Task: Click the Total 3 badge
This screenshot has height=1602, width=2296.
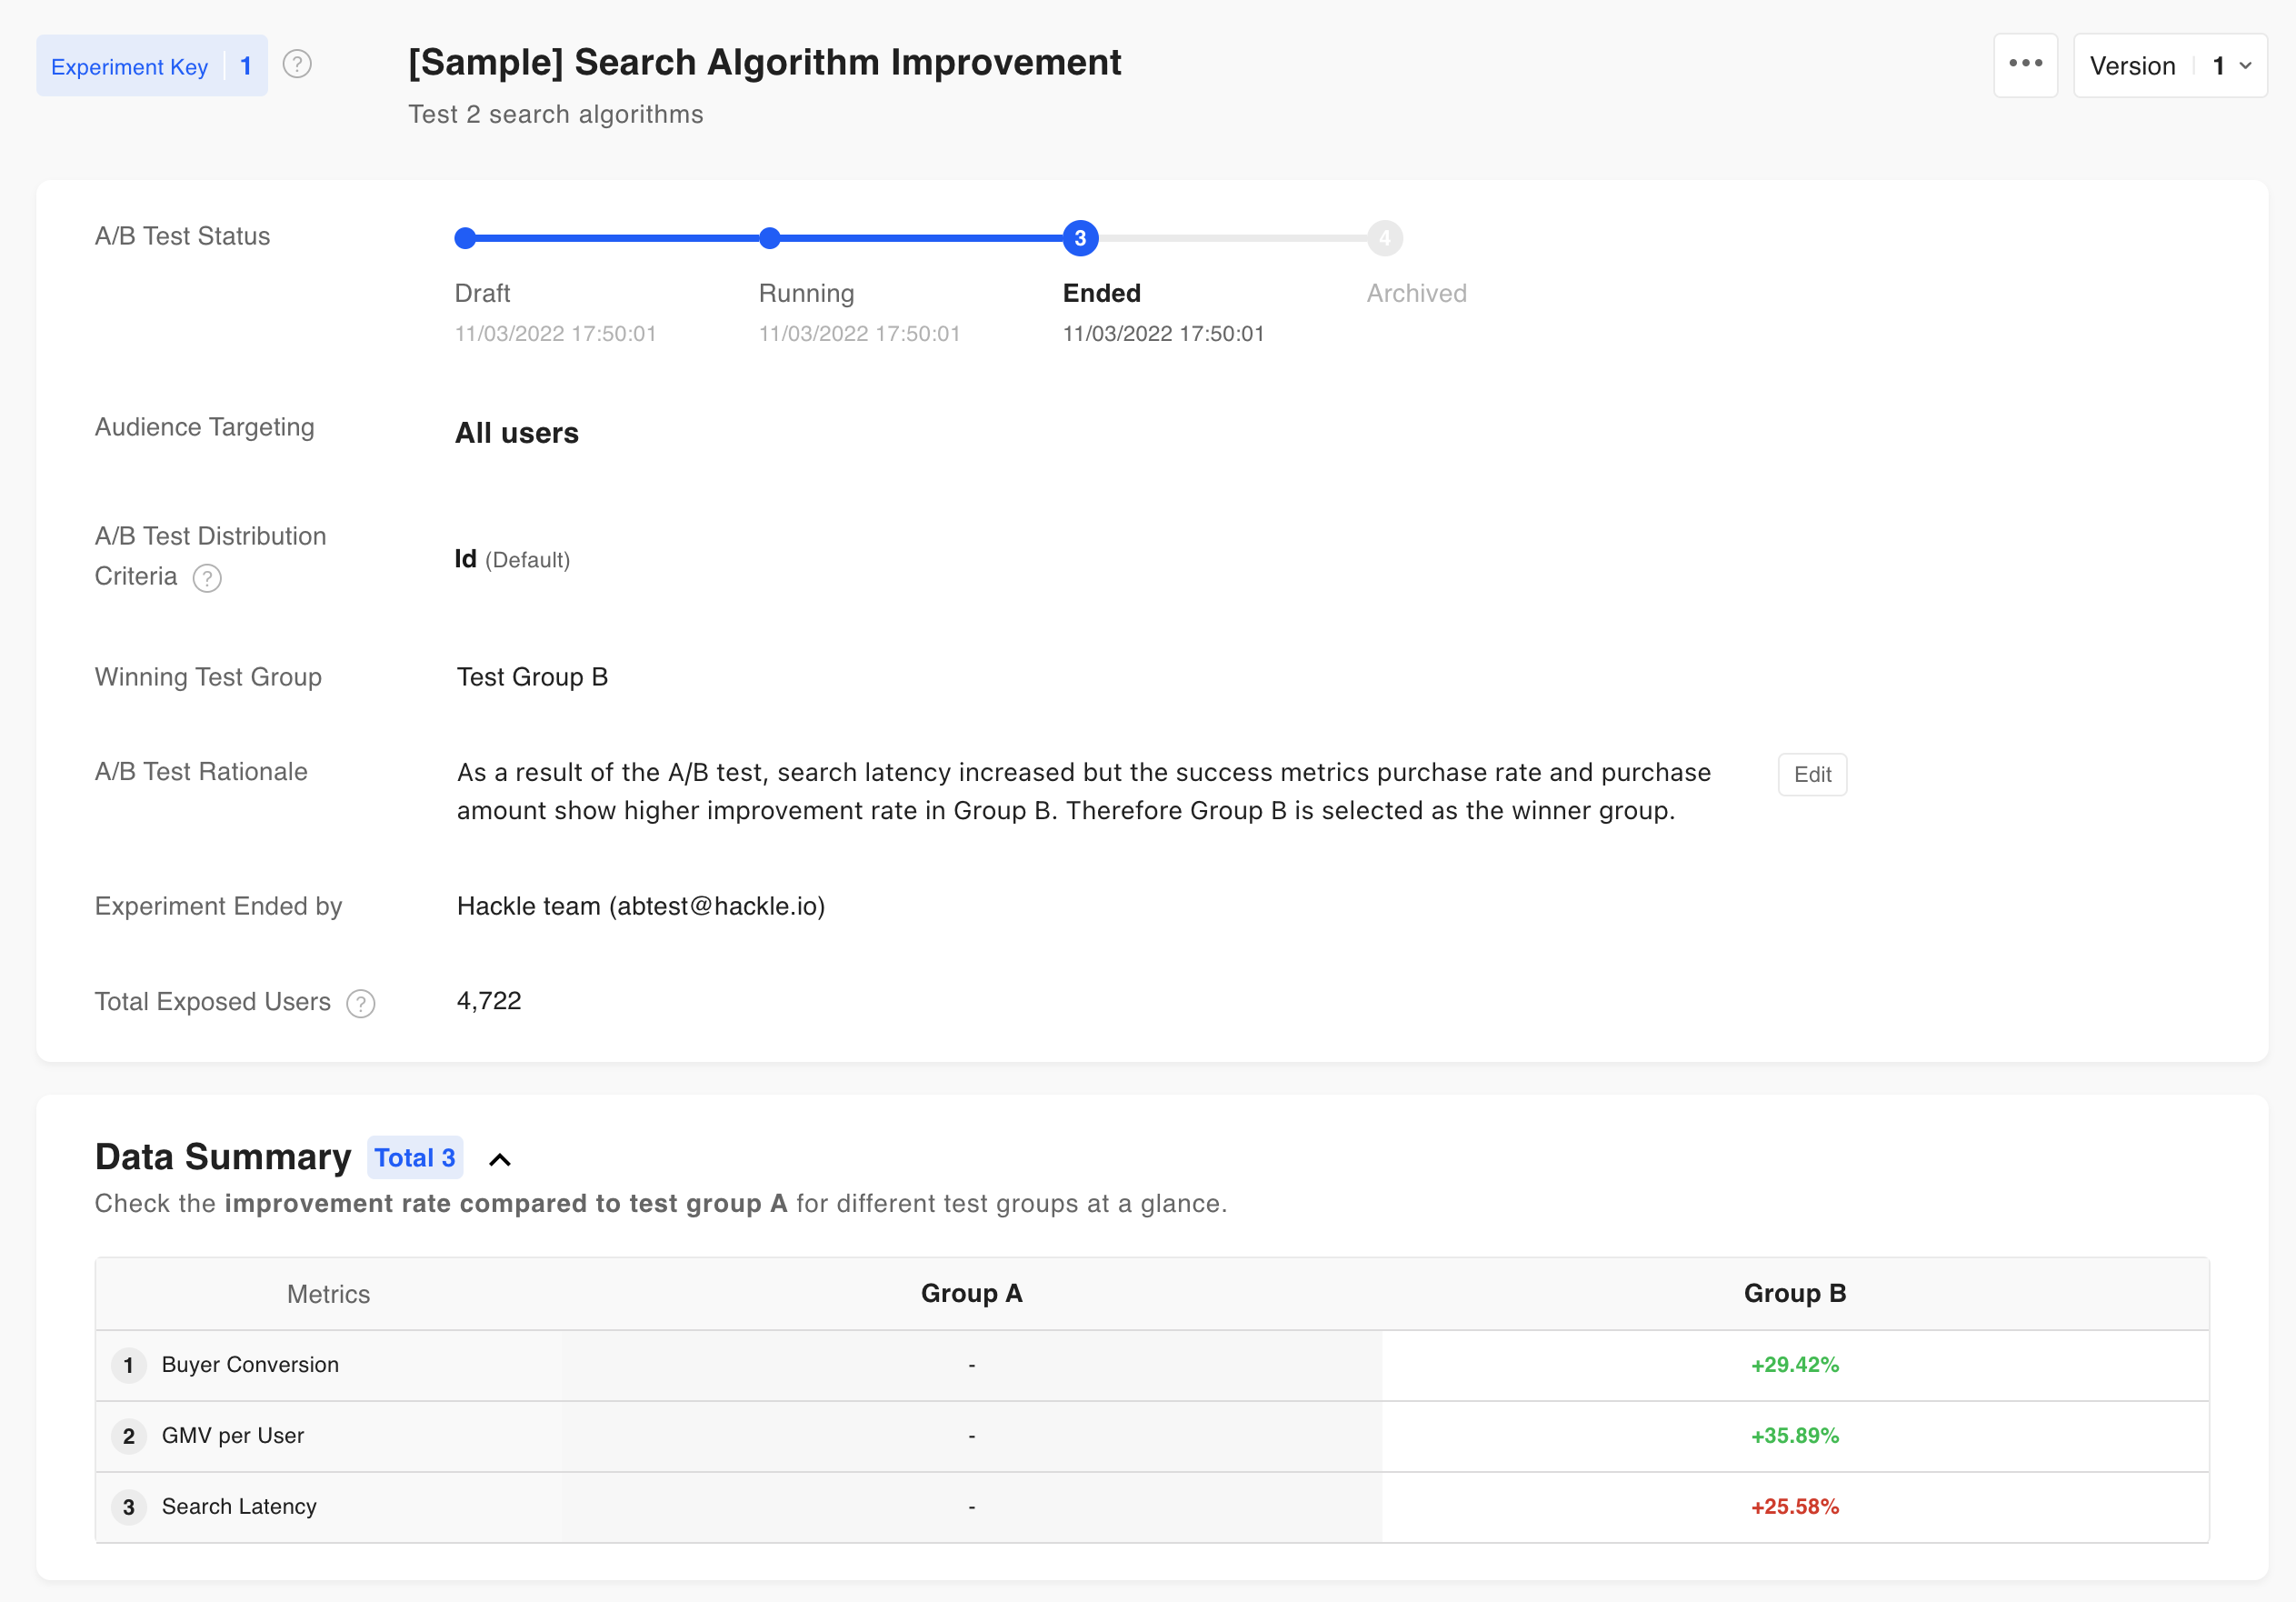Action: click(414, 1158)
